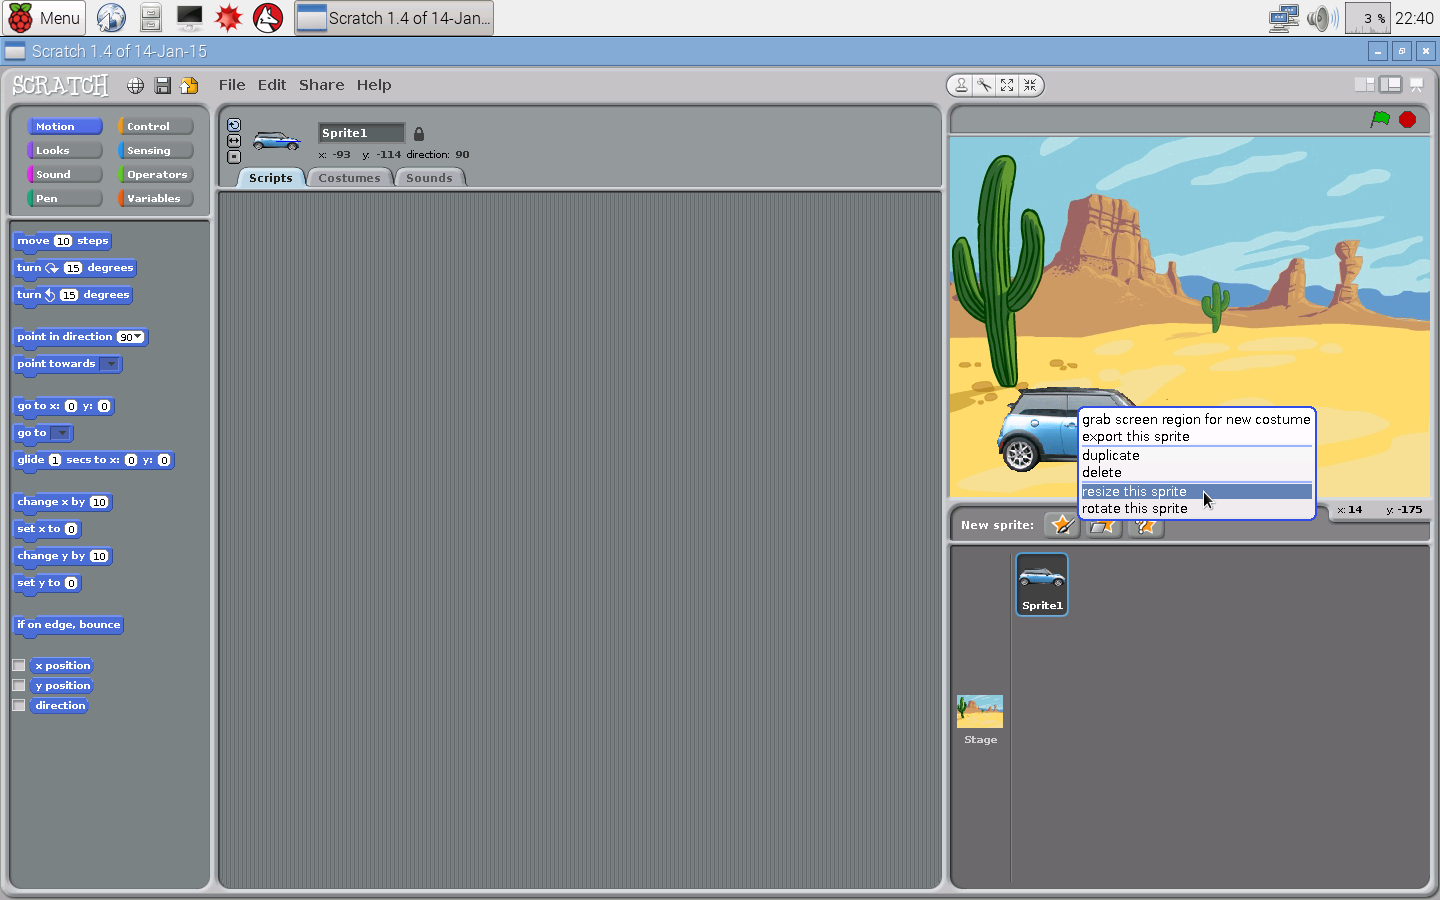Screen dimensions: 1440x900
Task: Open the Paint Editor for a new sprite
Action: 1062,524
